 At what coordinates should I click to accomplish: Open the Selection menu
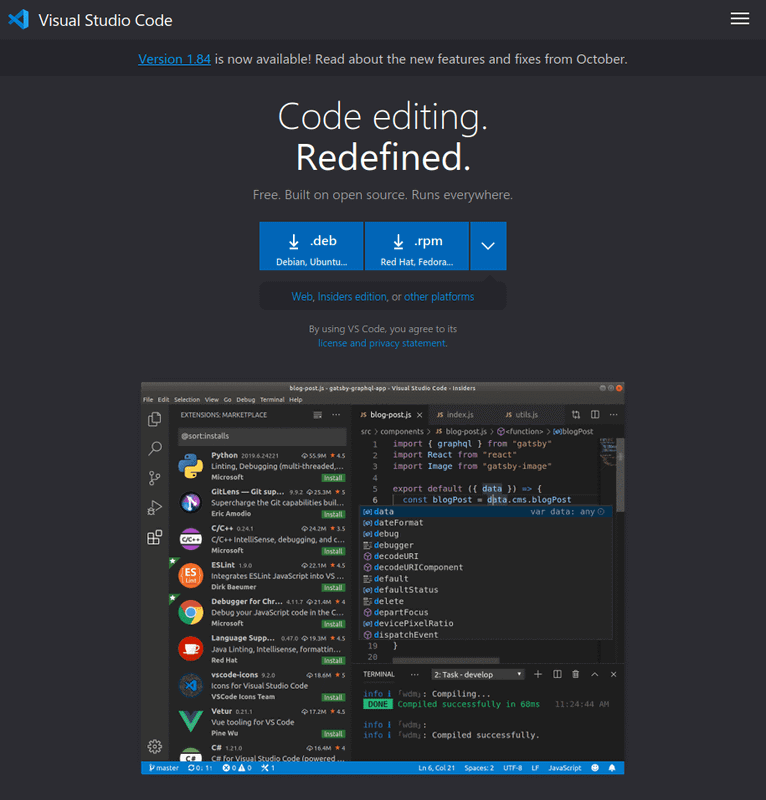tap(187, 399)
